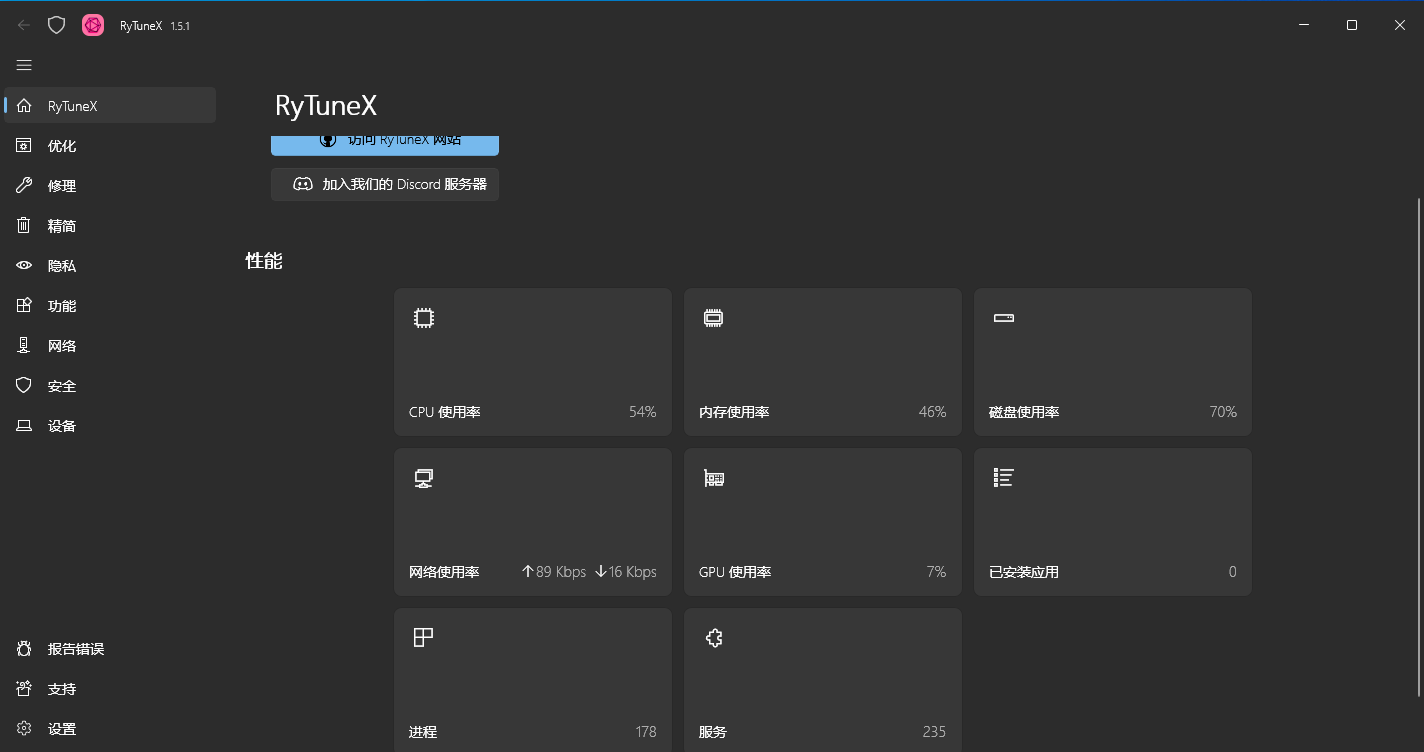Open the 磁盘使用率 card
The height and width of the screenshot is (752, 1424).
(1113, 362)
